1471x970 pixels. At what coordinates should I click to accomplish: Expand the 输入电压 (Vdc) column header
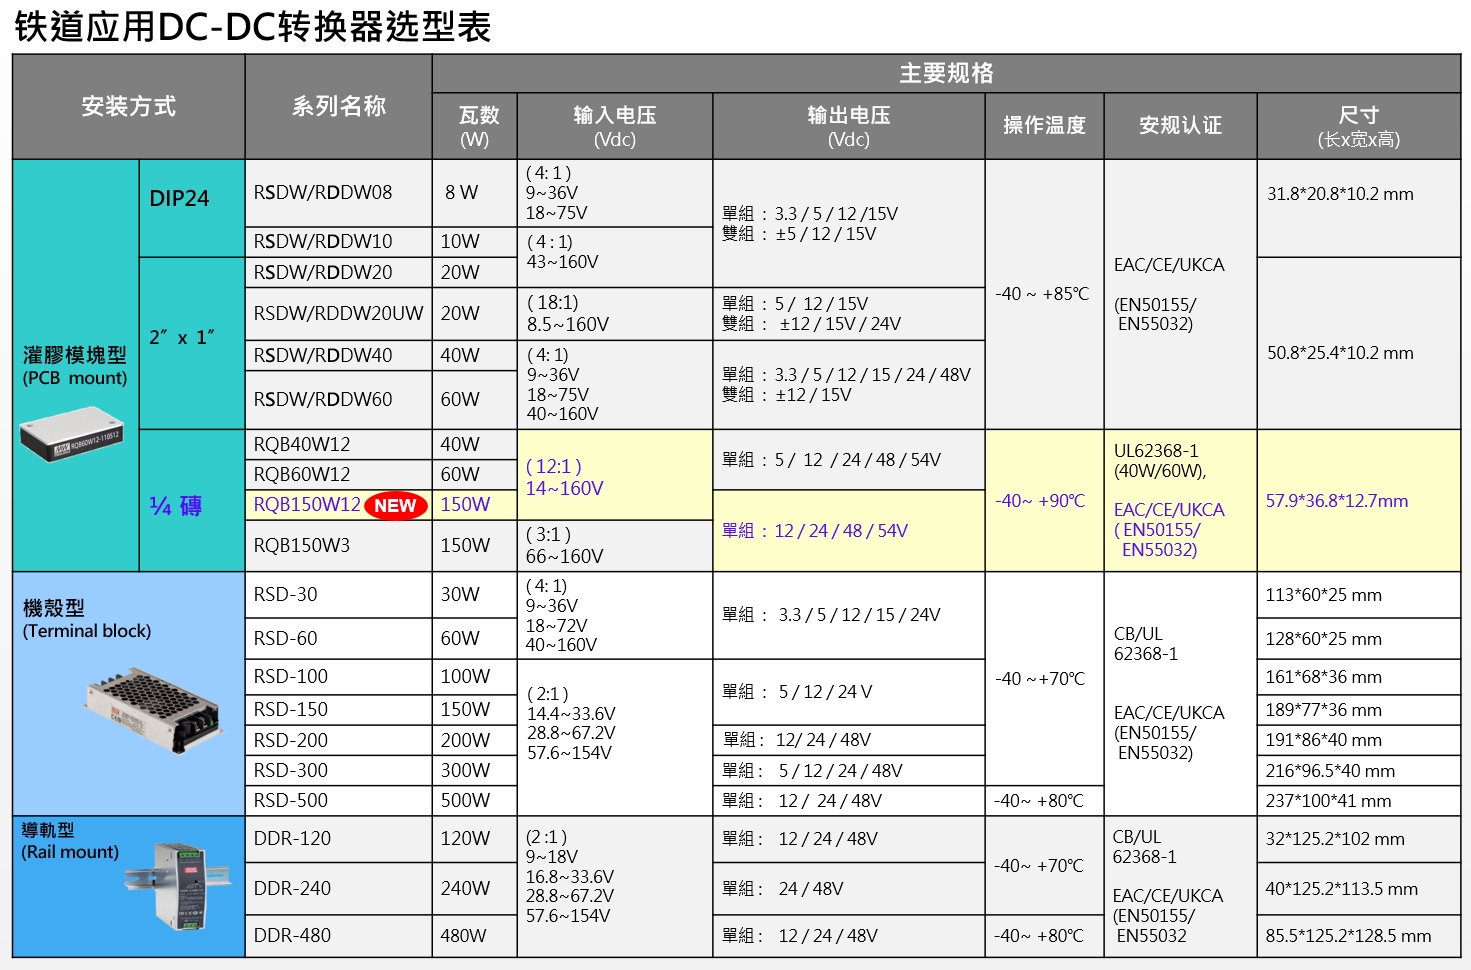[x=614, y=125]
